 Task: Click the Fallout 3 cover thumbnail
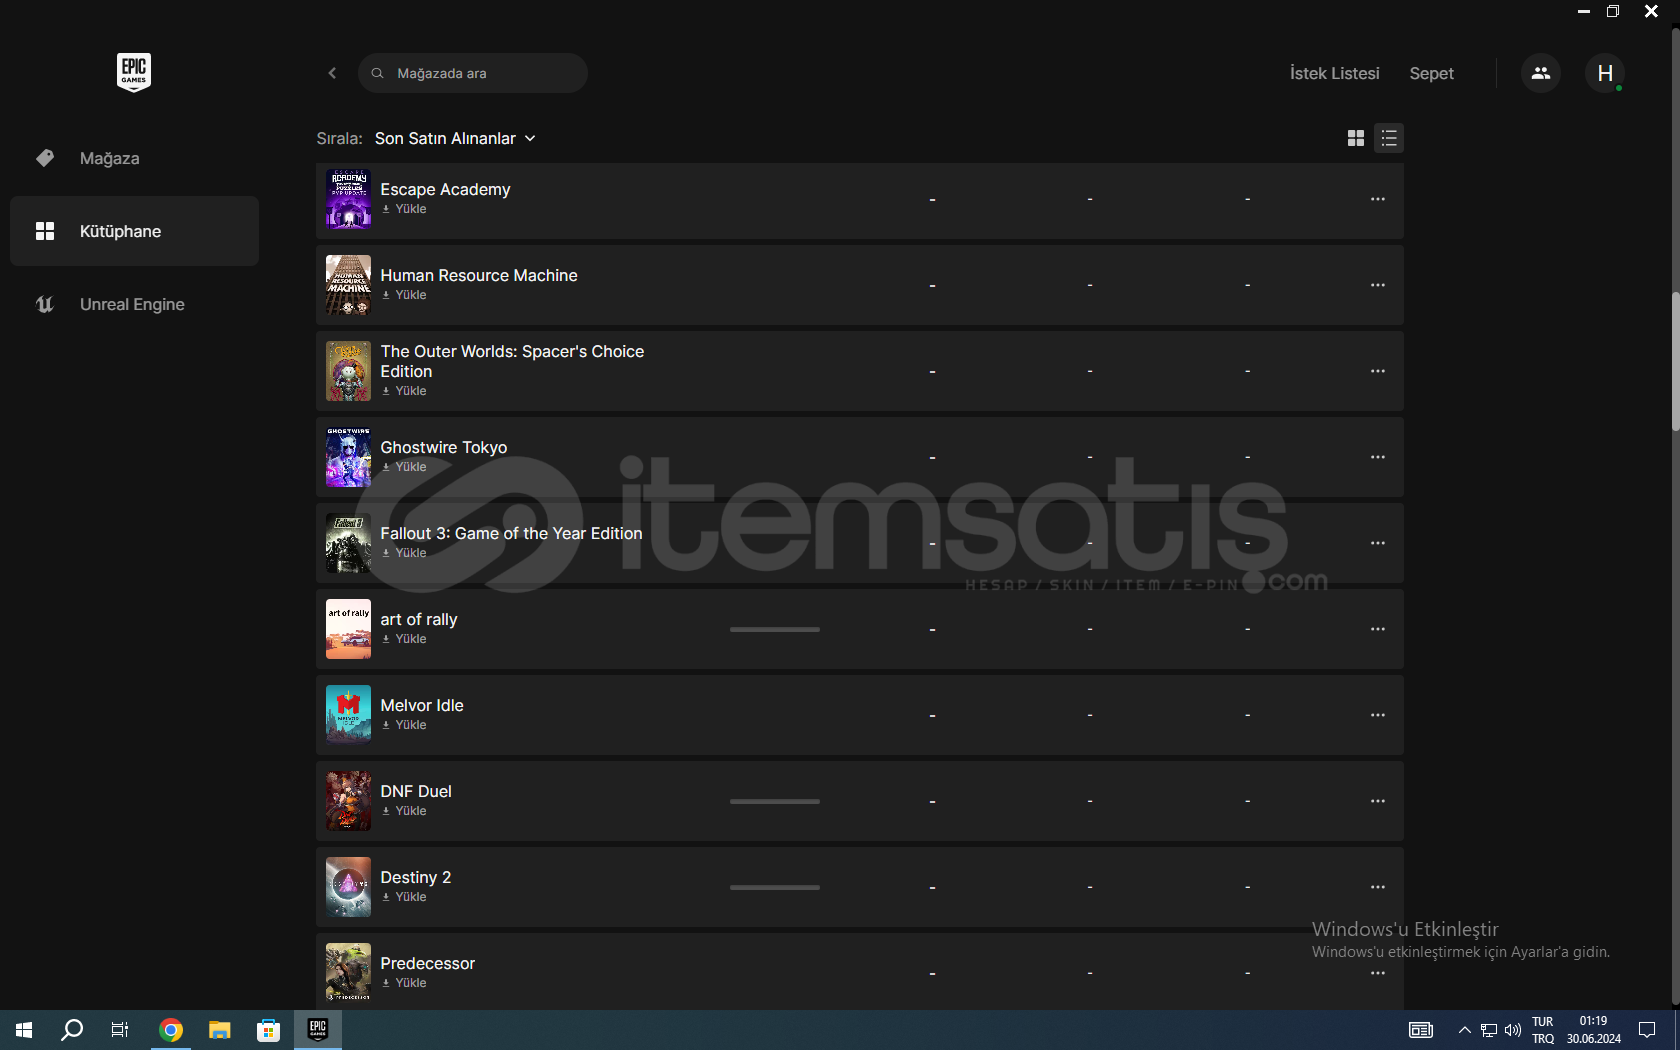pyautogui.click(x=348, y=543)
